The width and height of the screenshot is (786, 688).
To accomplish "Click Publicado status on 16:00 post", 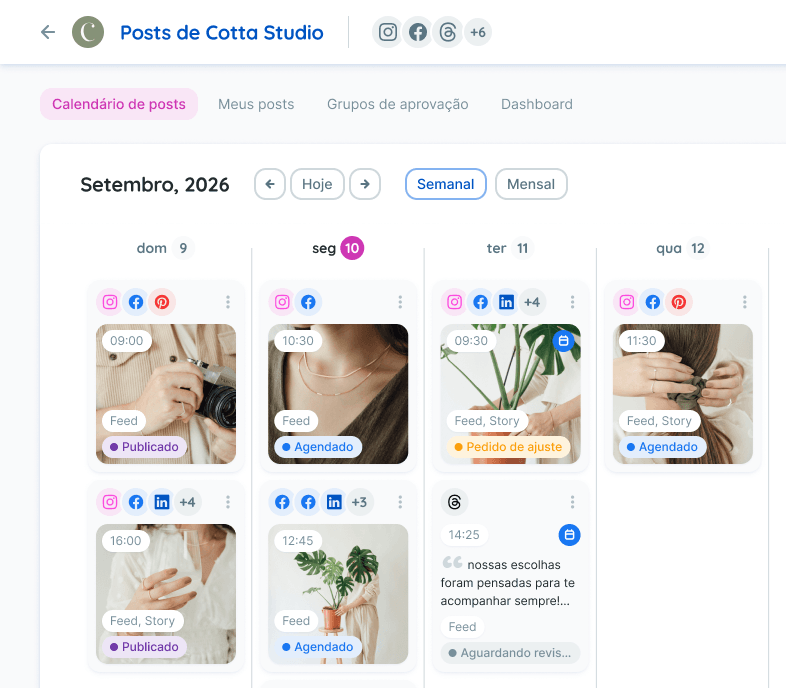I will tap(144, 647).
